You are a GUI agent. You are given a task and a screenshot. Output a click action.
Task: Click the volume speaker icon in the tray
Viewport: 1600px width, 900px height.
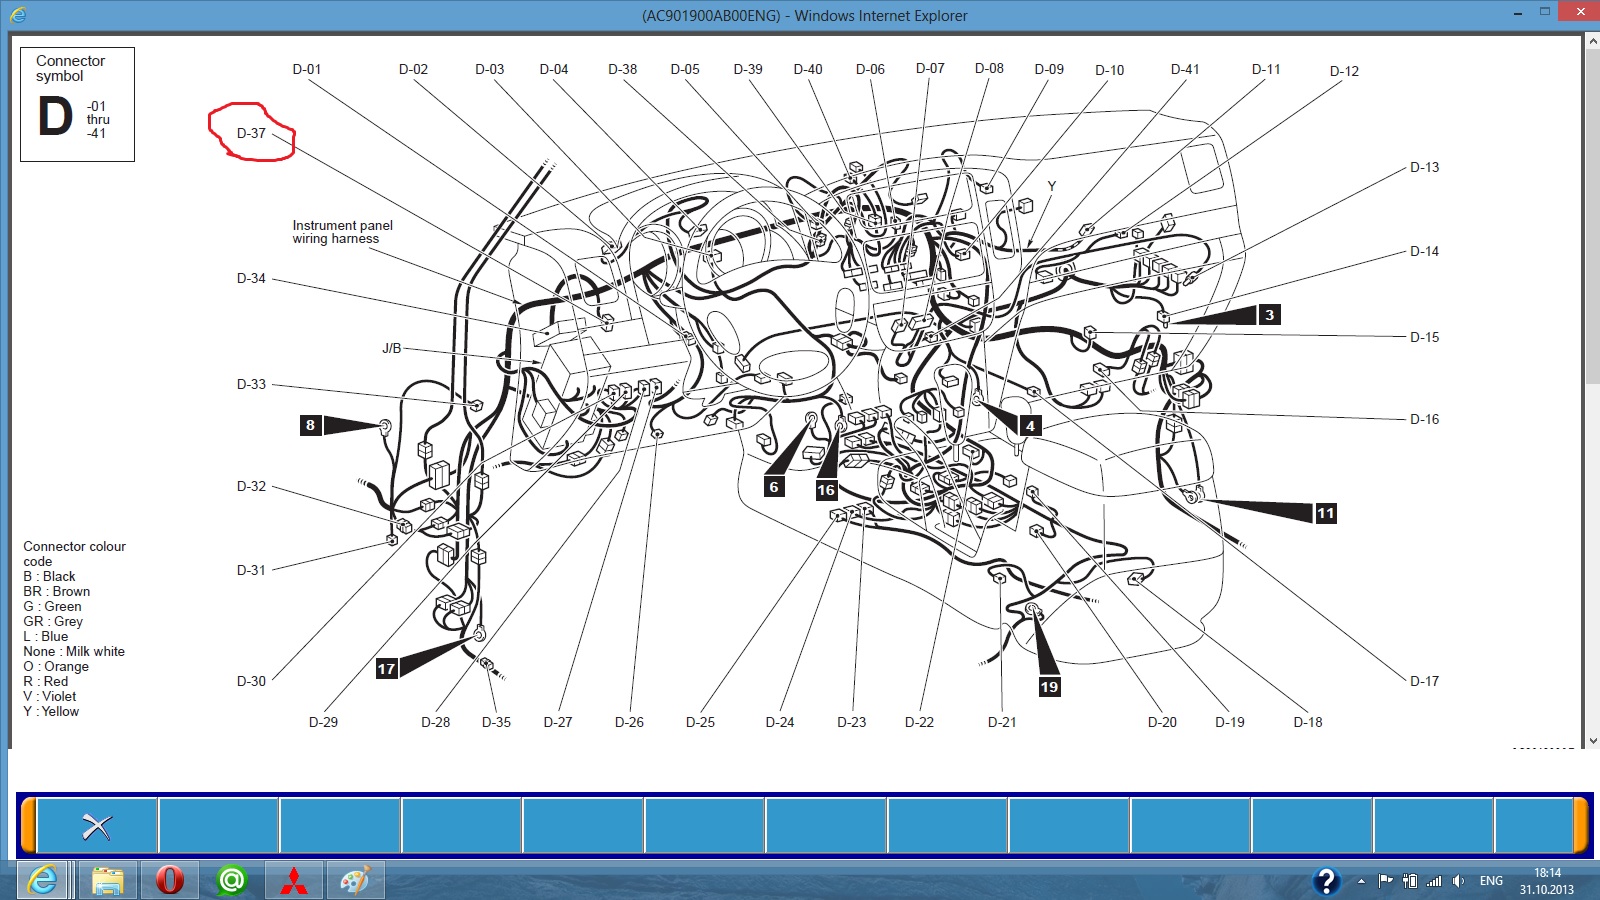tap(1458, 881)
